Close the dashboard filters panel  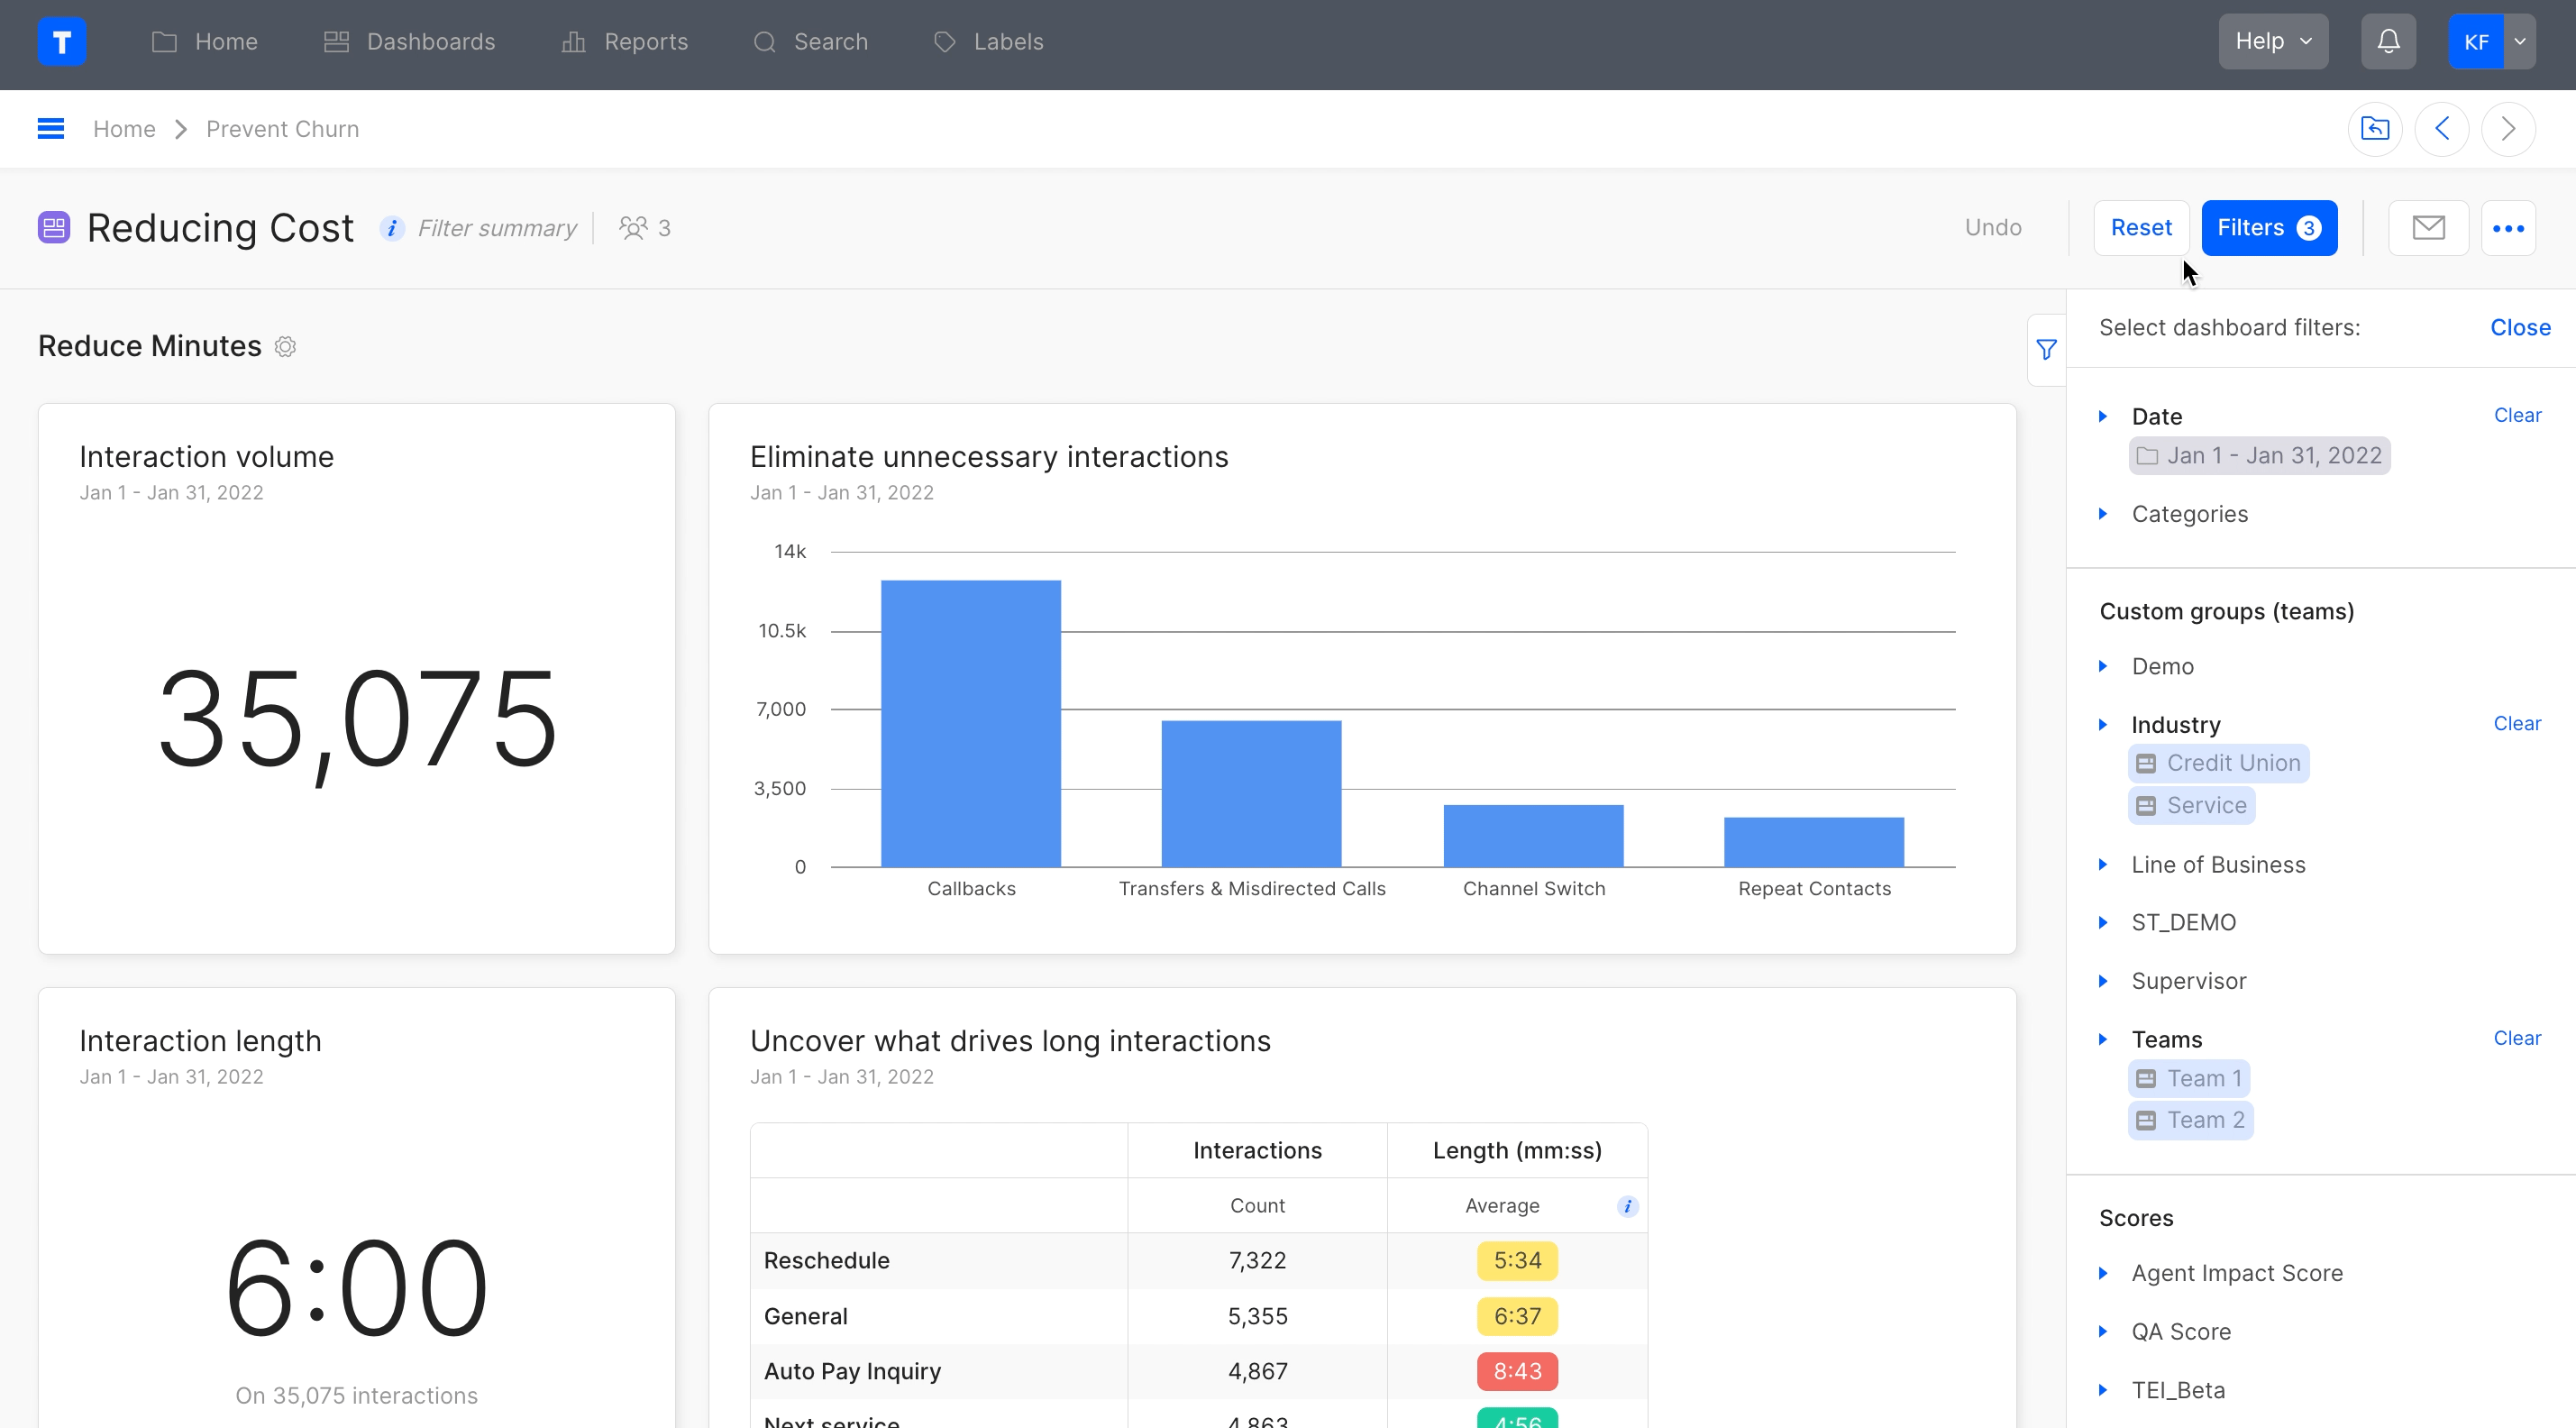click(x=2519, y=328)
